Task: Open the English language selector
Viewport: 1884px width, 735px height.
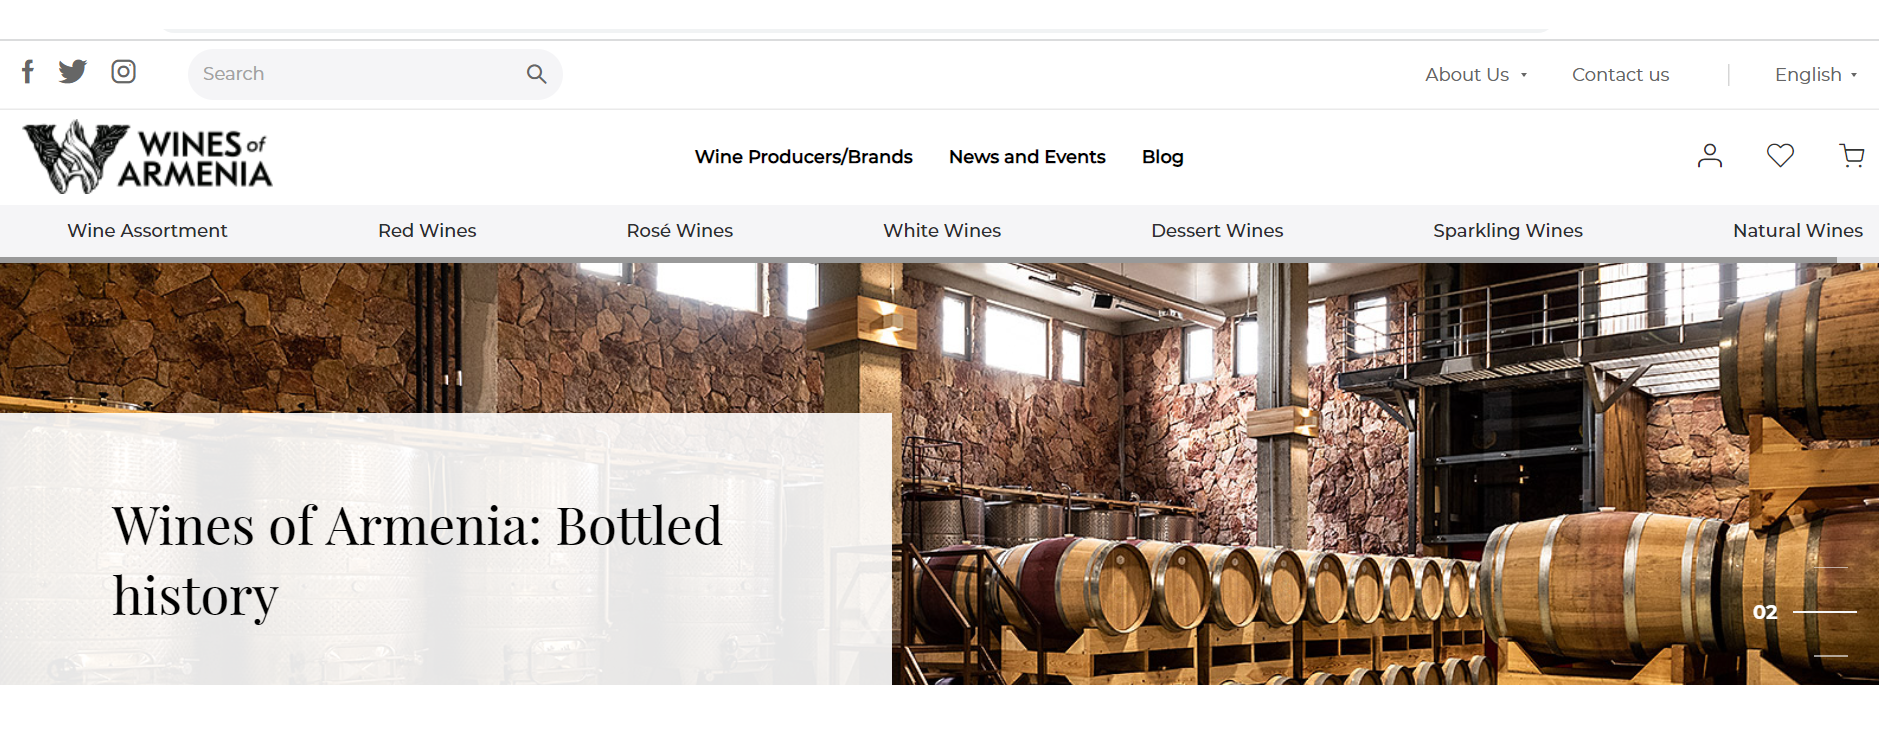Action: pyautogui.click(x=1815, y=75)
